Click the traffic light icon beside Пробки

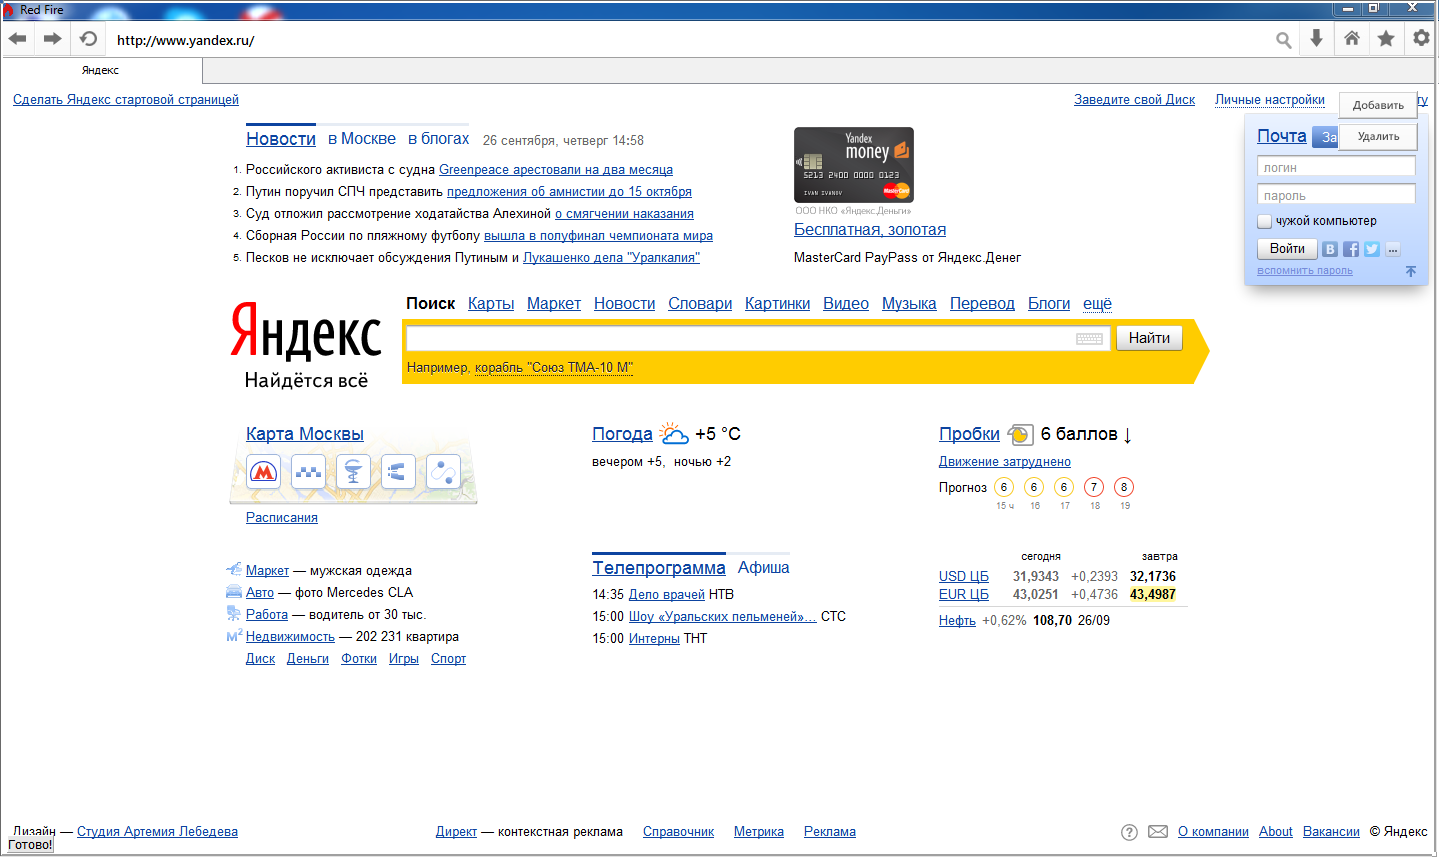(1020, 434)
